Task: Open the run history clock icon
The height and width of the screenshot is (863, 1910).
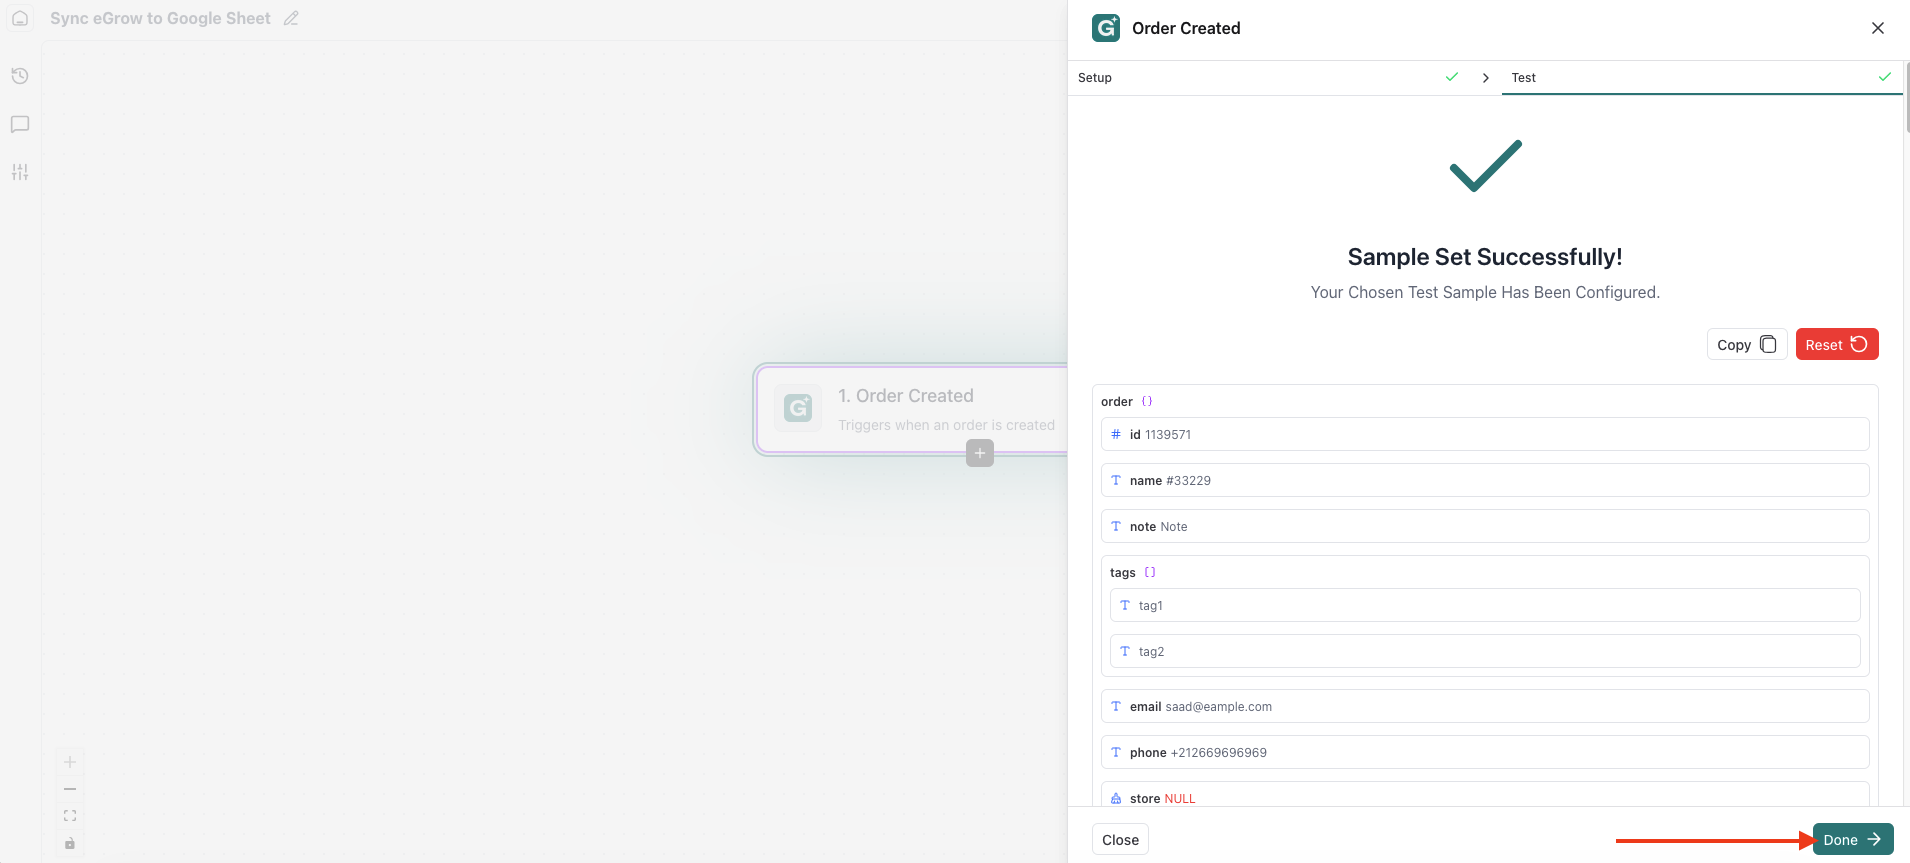Action: 20,76
